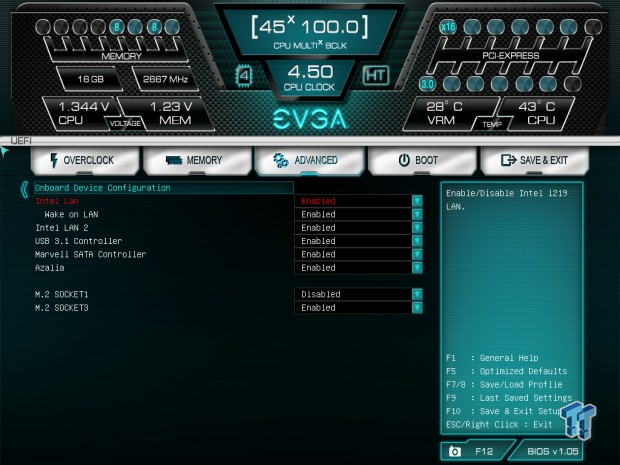620x465 pixels.
Task: Click the F1 General Help hint
Action: pos(492,358)
